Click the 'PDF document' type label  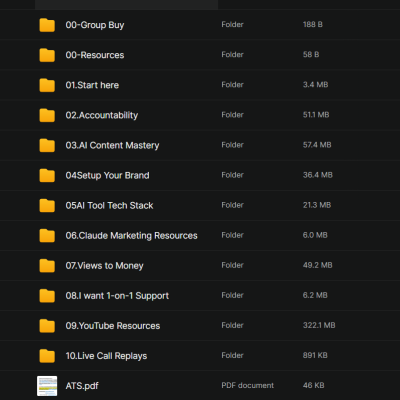(x=248, y=385)
